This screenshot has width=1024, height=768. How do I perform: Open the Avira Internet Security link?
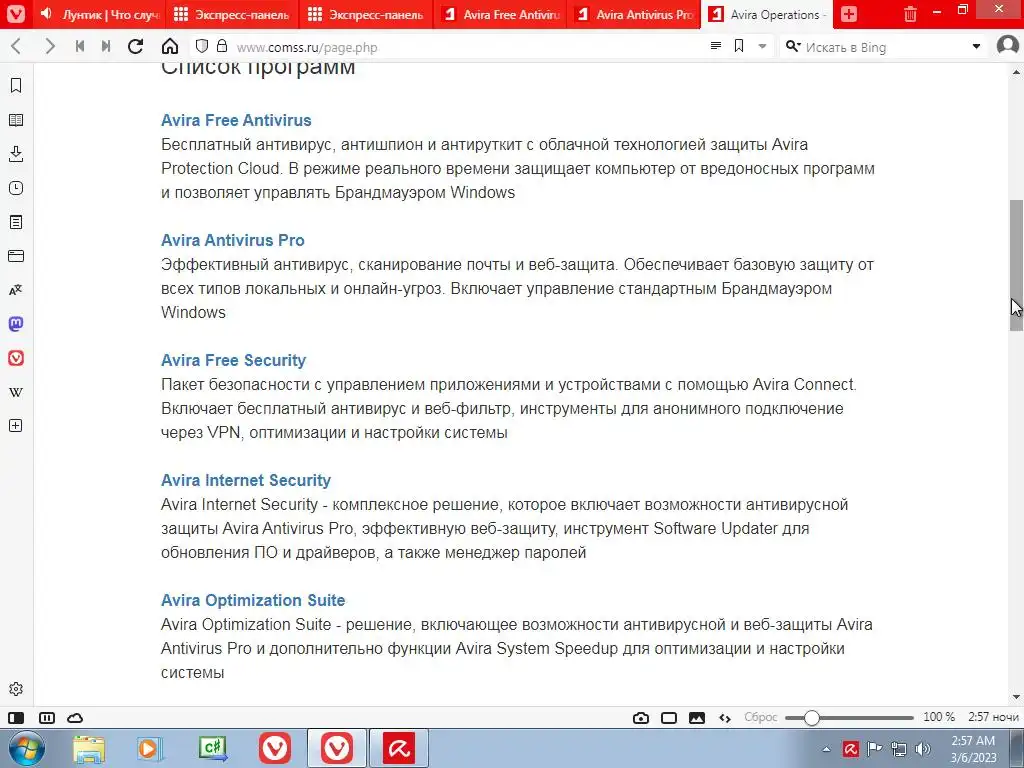tap(246, 481)
